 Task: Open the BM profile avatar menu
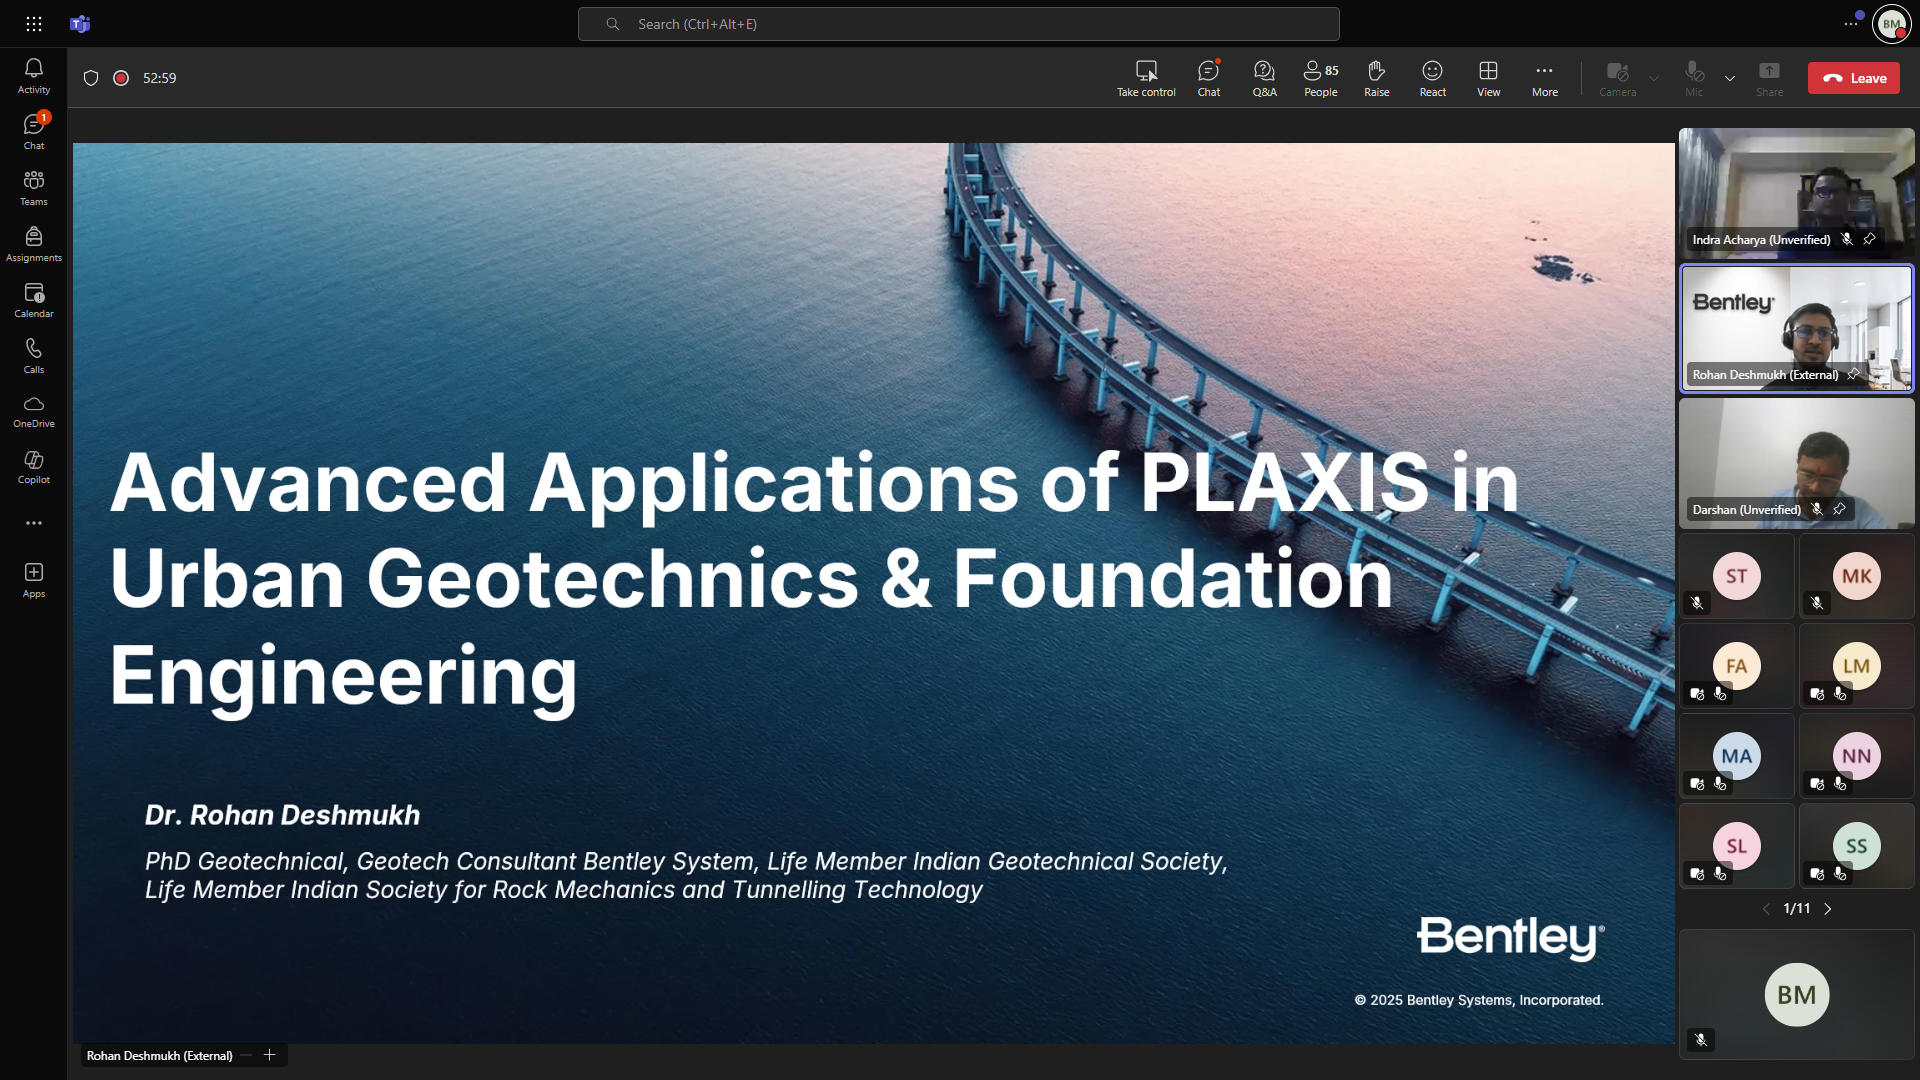pyautogui.click(x=1891, y=24)
